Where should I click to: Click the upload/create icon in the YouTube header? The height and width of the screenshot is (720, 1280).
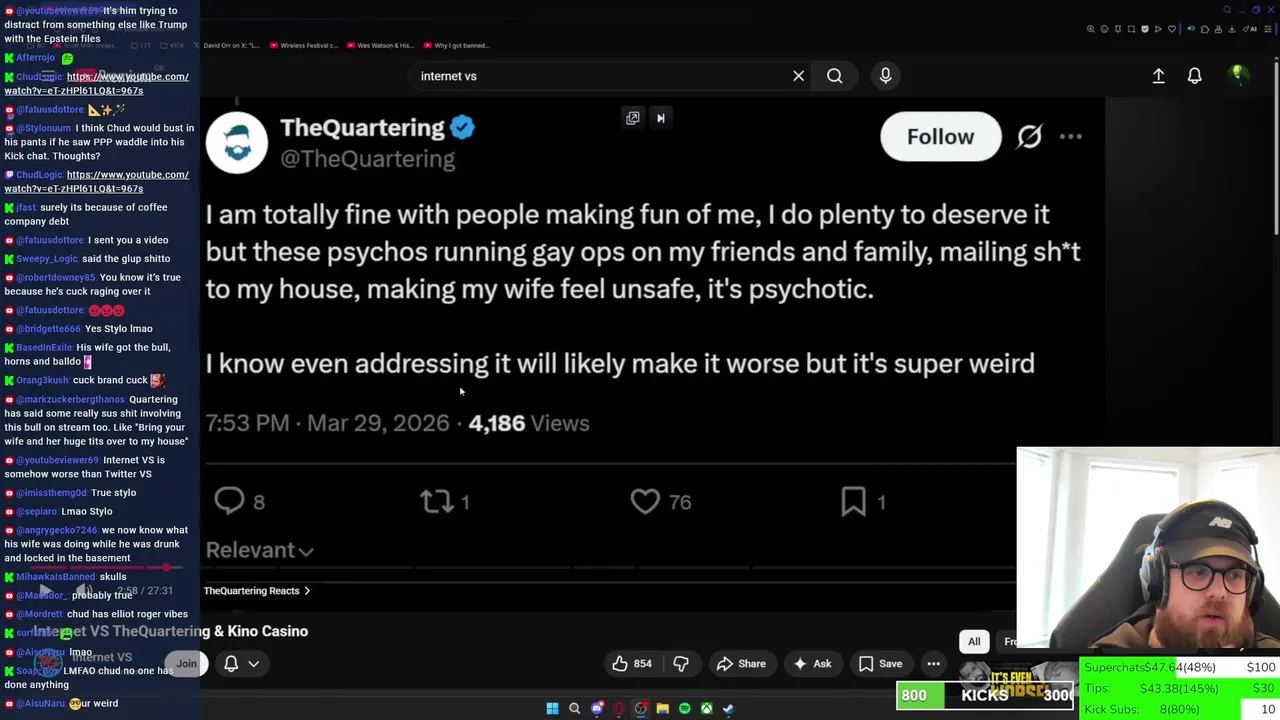click(1158, 76)
